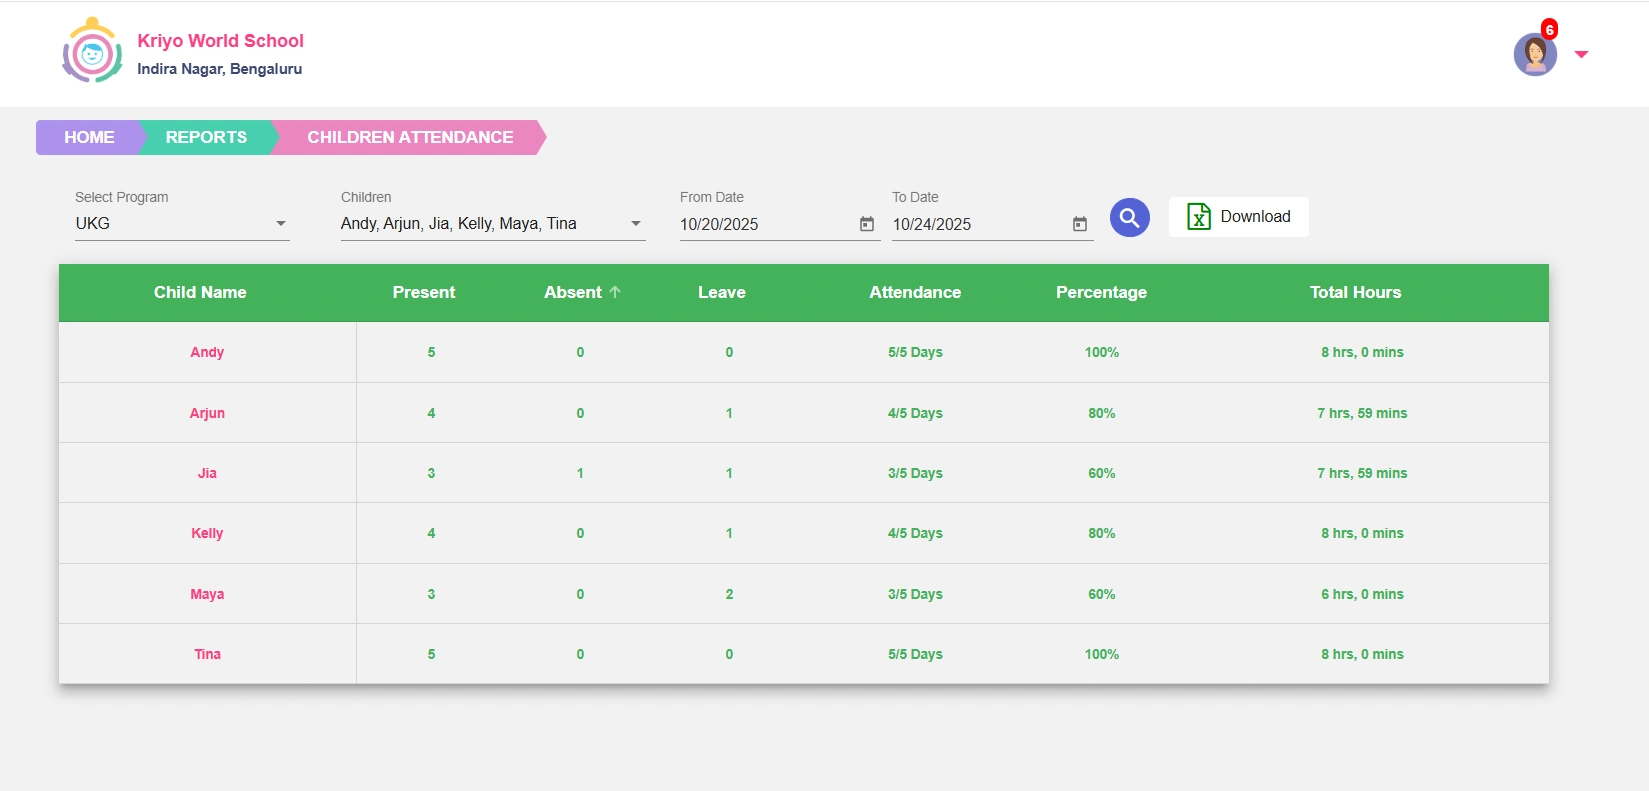Click the Kriyo school logo icon
This screenshot has height=791, width=1649.
(x=92, y=51)
